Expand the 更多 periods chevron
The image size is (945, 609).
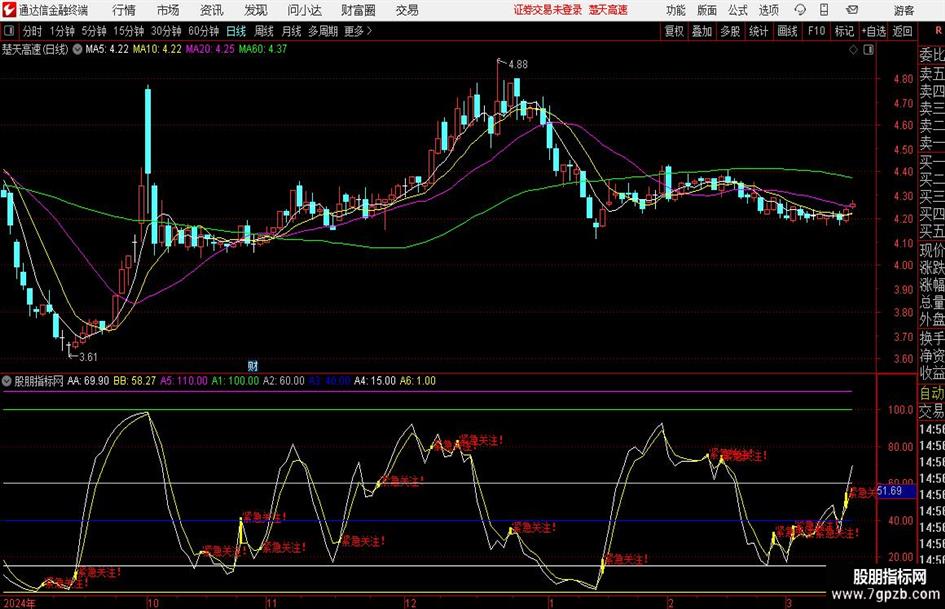[x=369, y=31]
